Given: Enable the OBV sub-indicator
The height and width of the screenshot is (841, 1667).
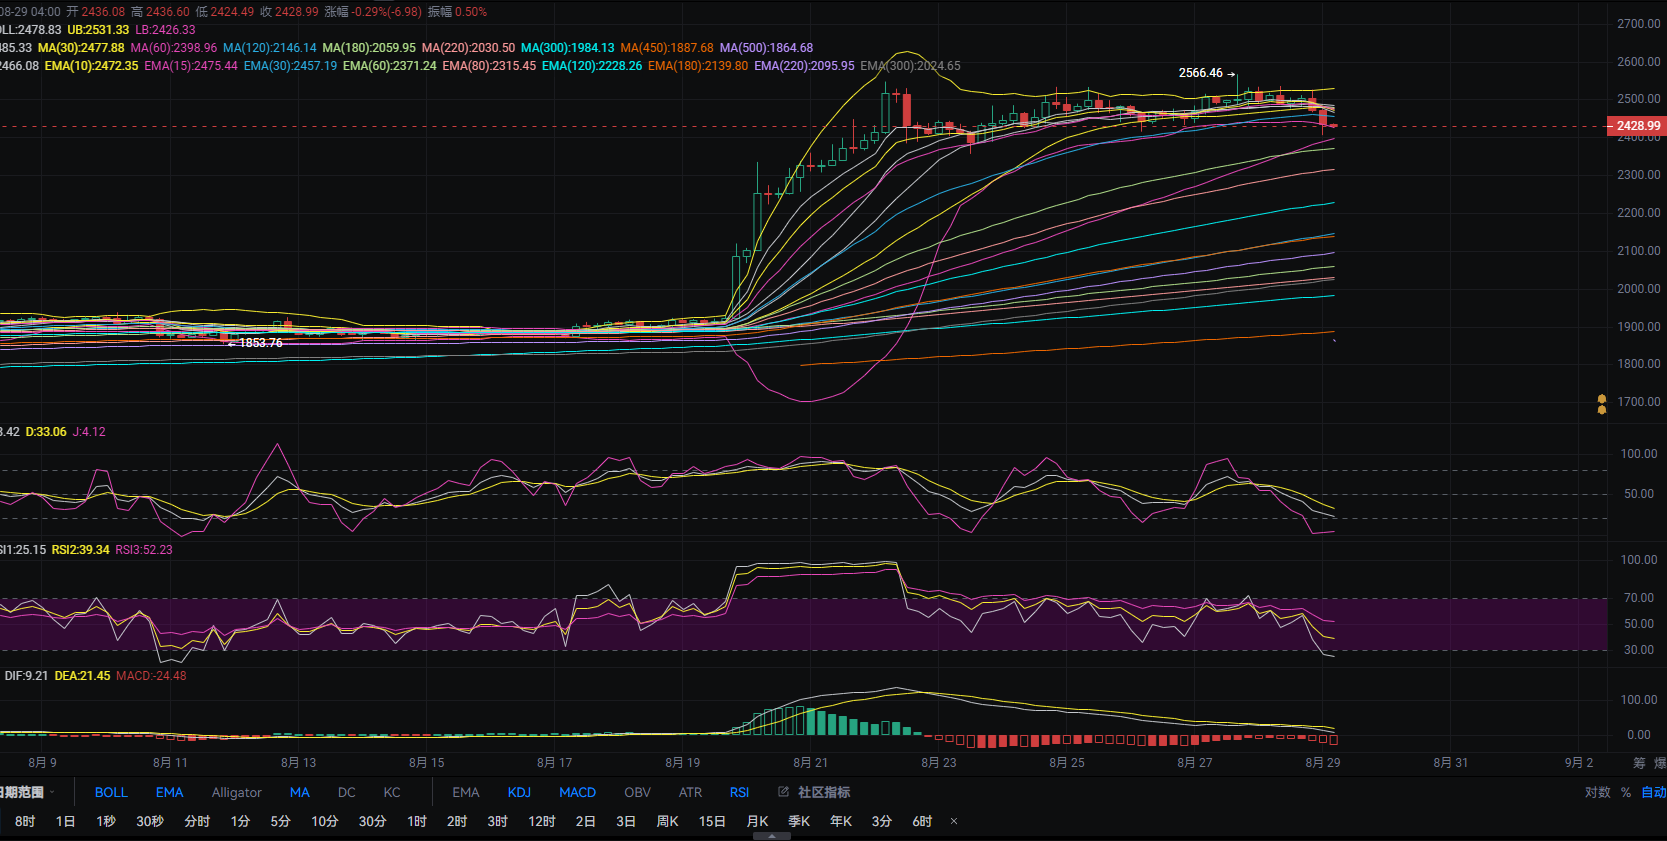Looking at the screenshot, I should (637, 792).
